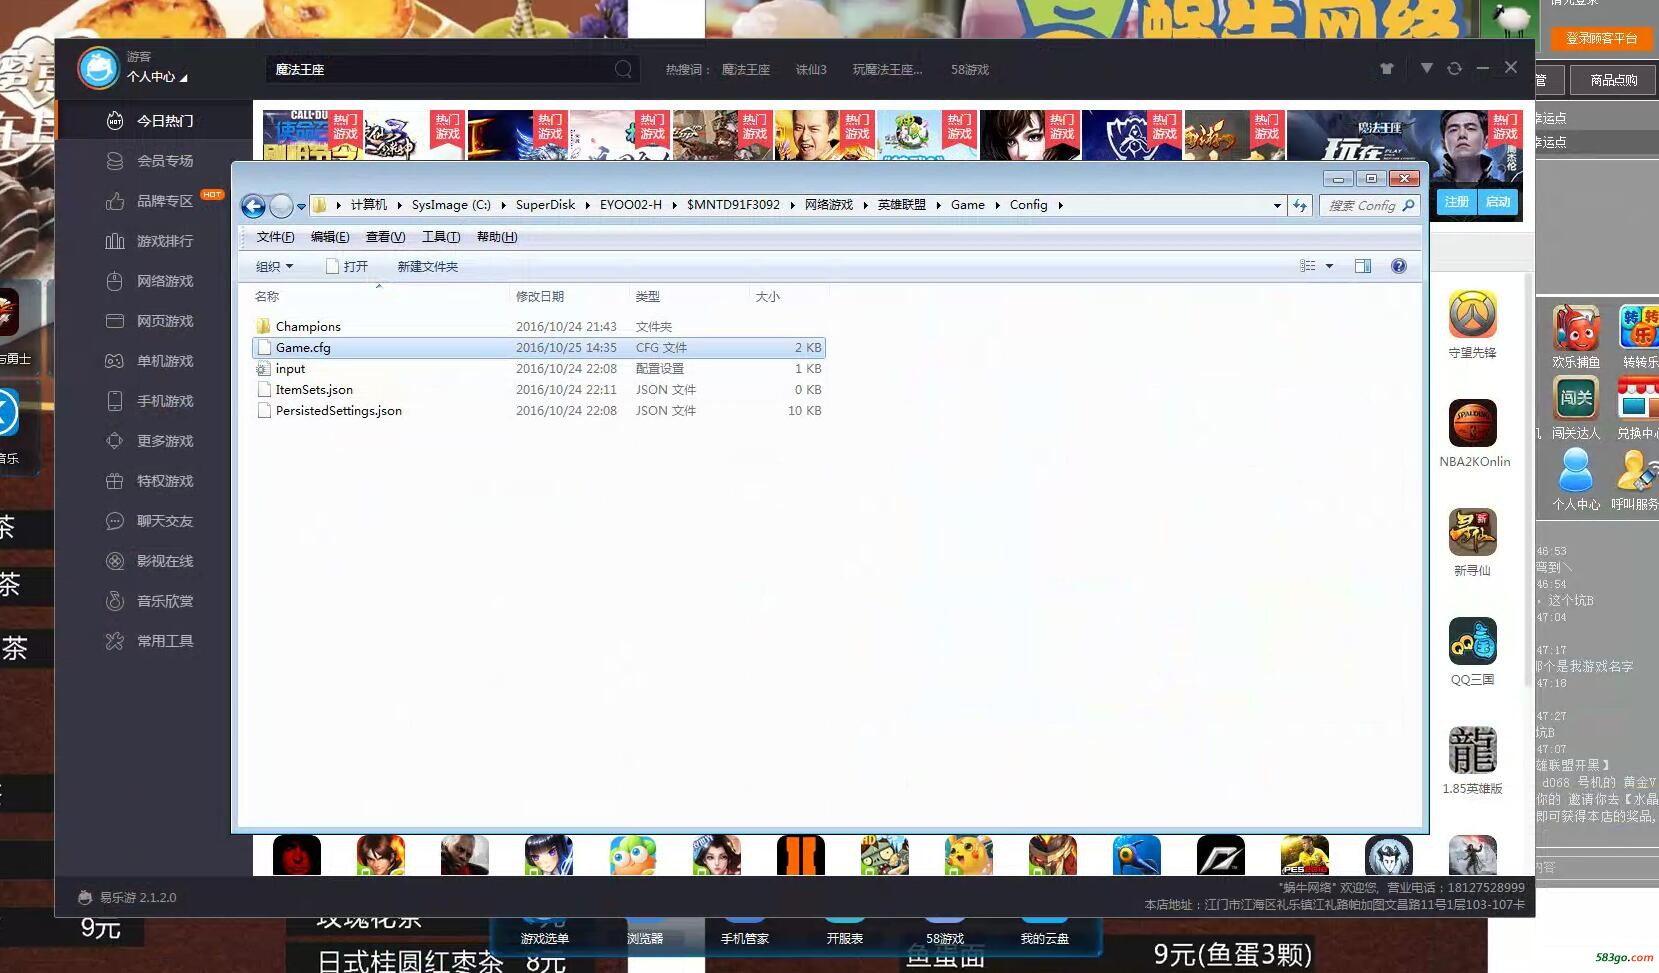Open 个人中心 icon in right panel

point(1576,470)
